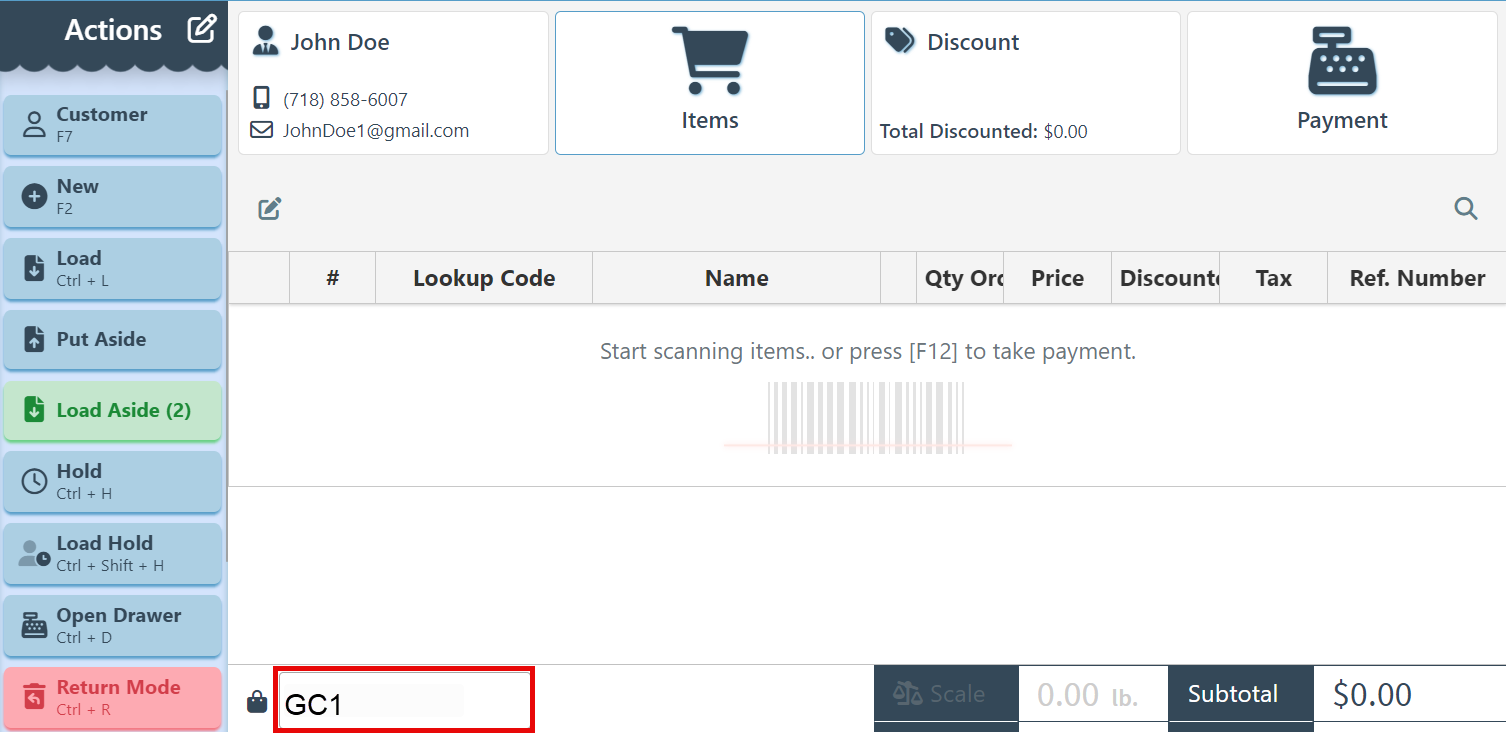Click the search magnifier icon
The height and width of the screenshot is (733, 1506).
pos(1465,209)
